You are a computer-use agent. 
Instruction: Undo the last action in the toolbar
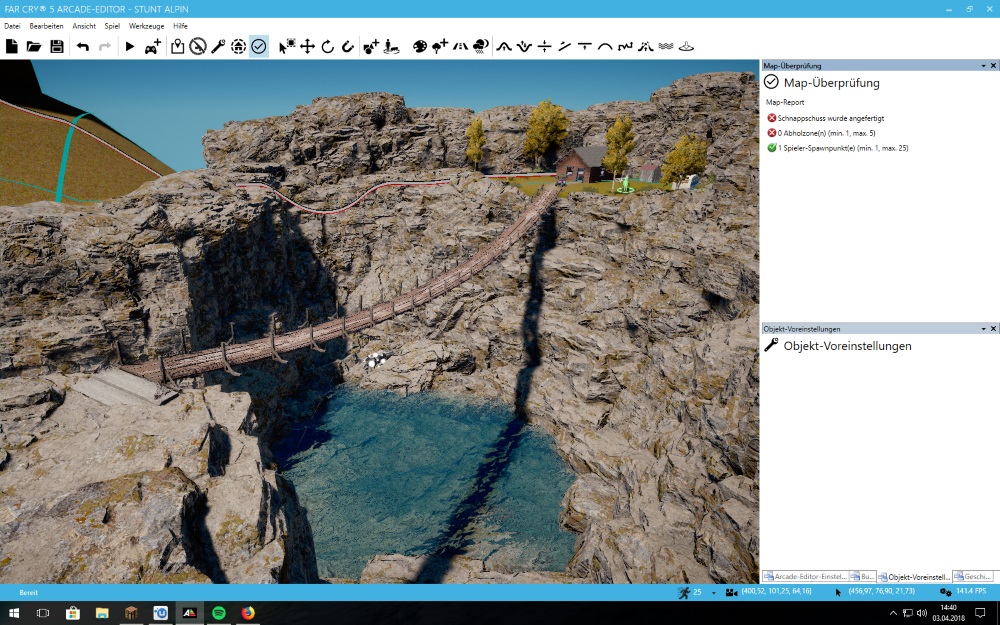(x=83, y=46)
